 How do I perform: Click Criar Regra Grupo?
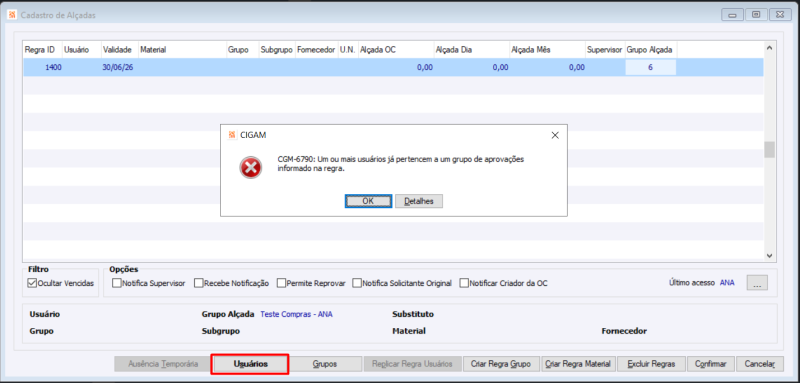[x=501, y=364]
